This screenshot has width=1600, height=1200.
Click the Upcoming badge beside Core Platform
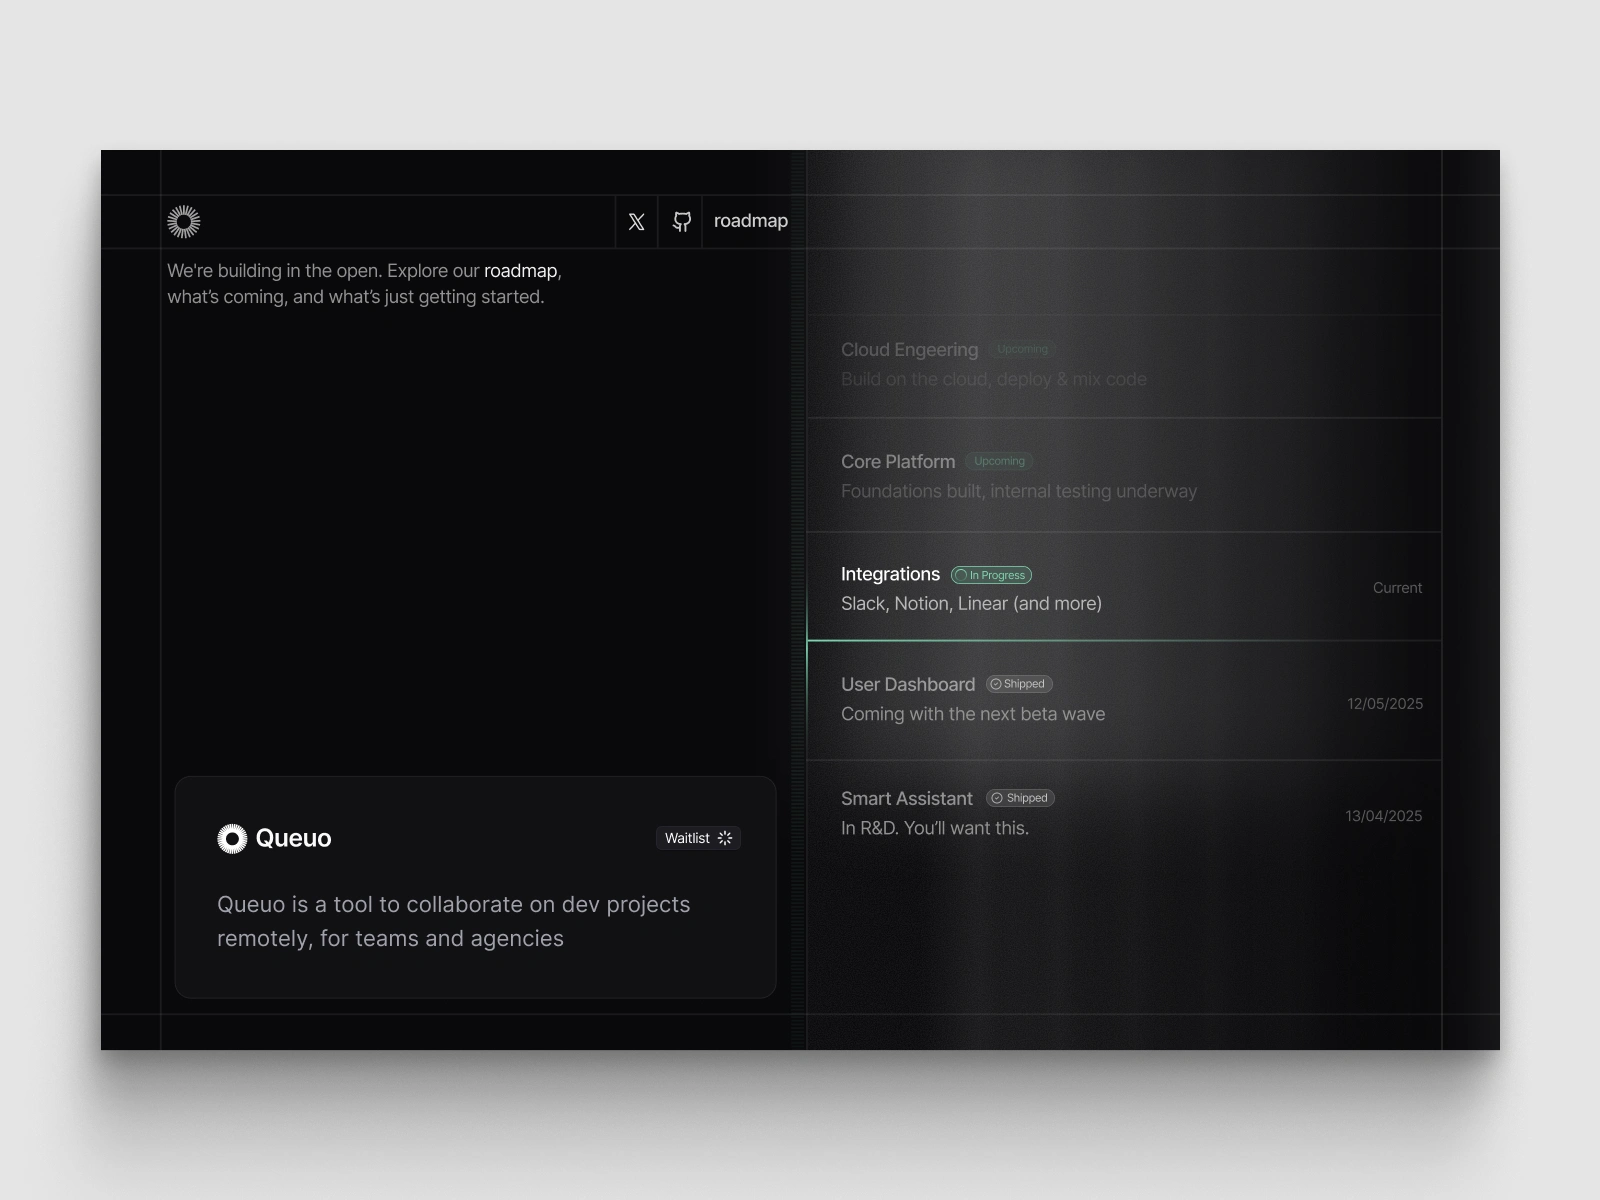pyautogui.click(x=999, y=461)
